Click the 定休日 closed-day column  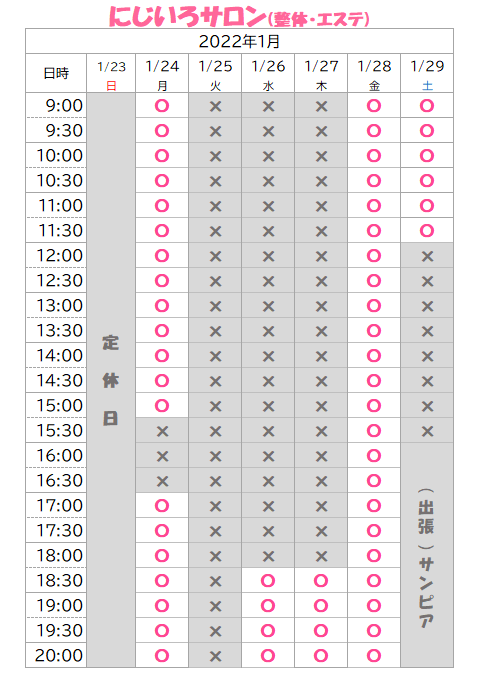(x=111, y=380)
